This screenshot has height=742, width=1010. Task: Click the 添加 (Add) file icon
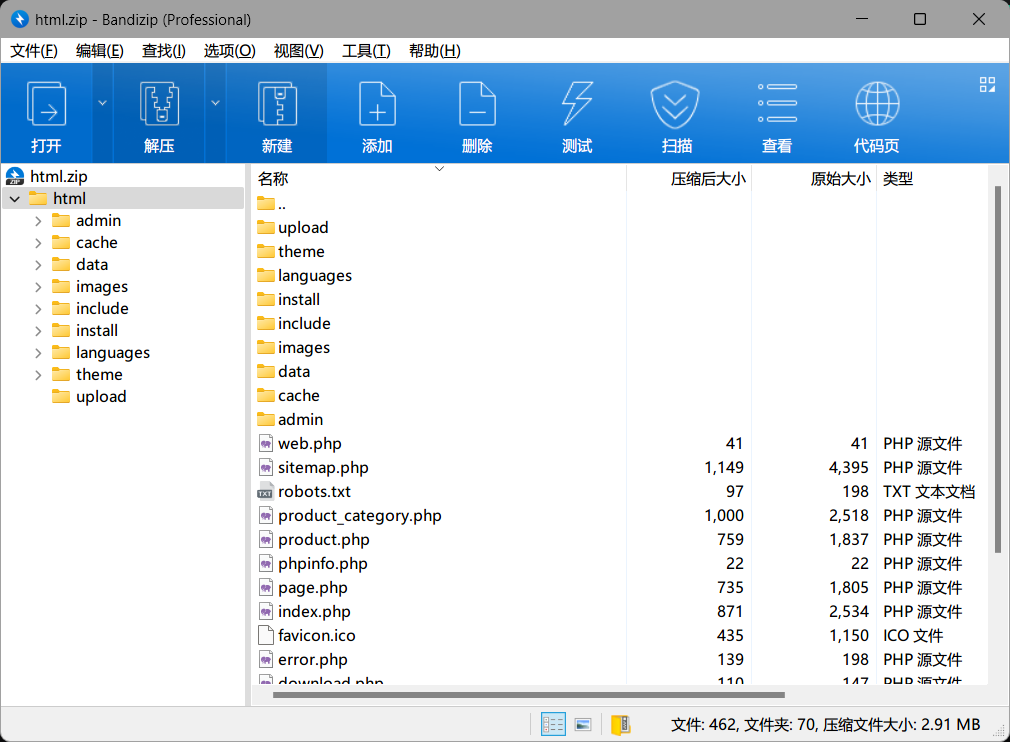[x=377, y=105]
